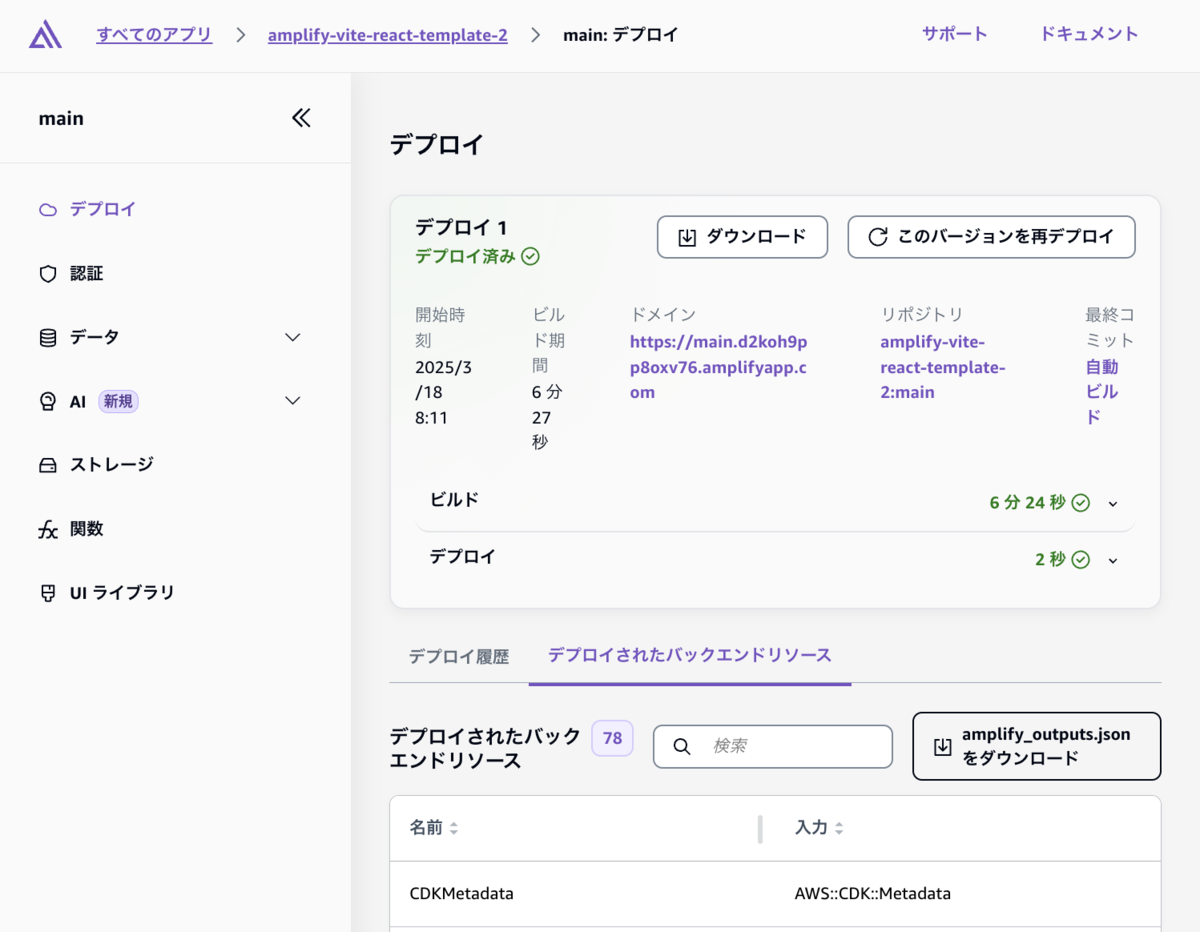Click the 6 分 24 秒 build duration
The width and height of the screenshot is (1200, 932).
[1027, 503]
